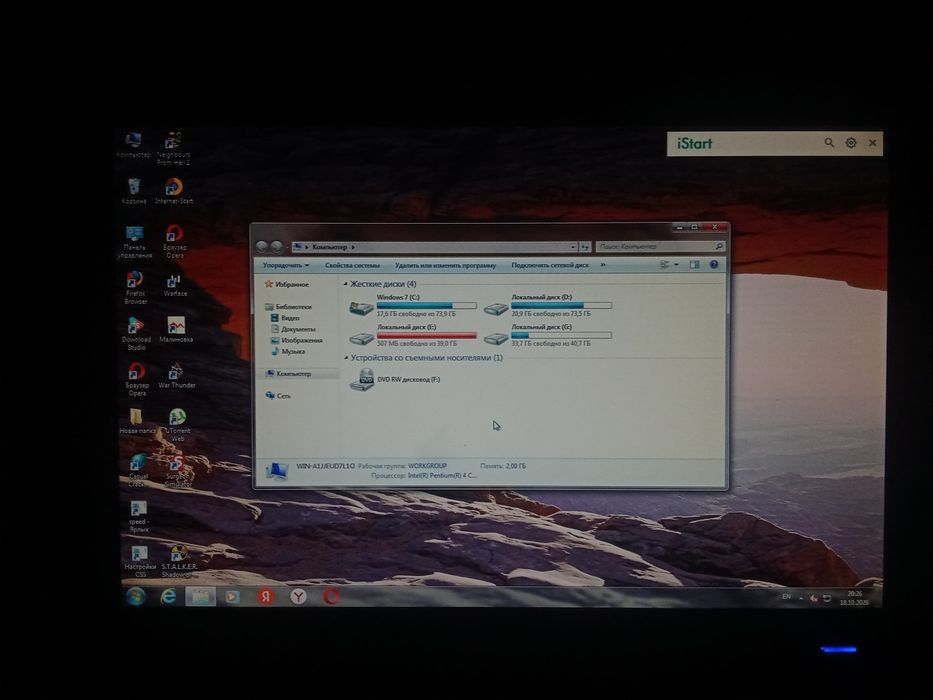Viewport: 933px width, 700px height.
Task: Click the iStart search magnifier
Action: pos(829,143)
